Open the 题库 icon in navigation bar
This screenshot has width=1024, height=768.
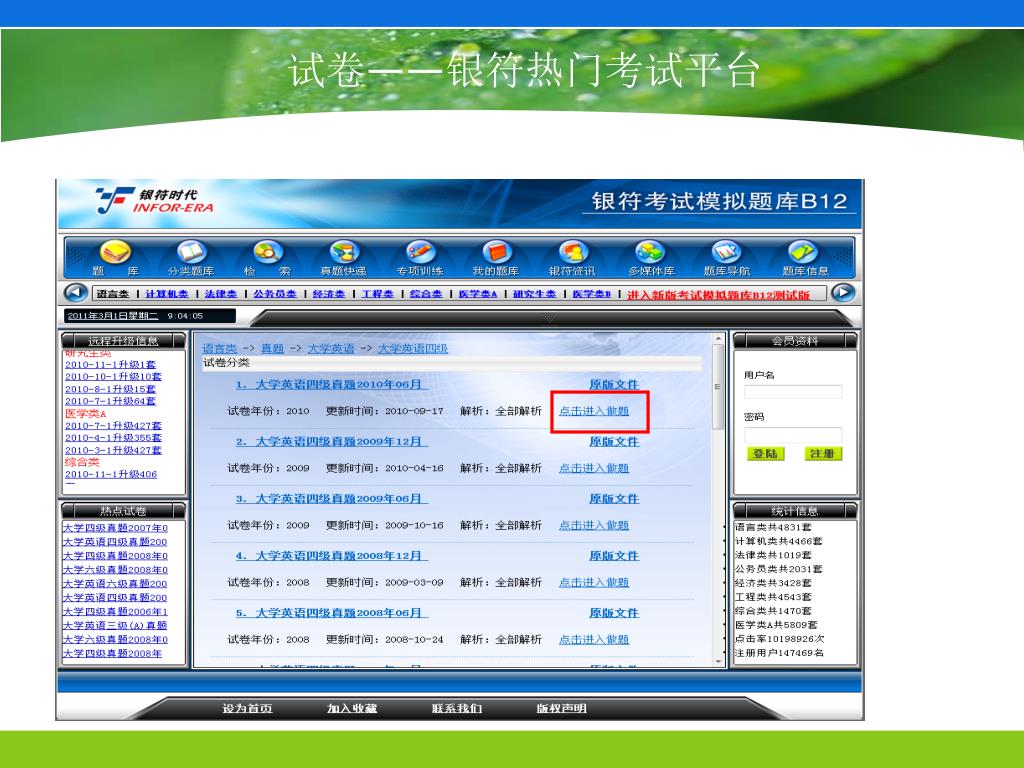116,252
